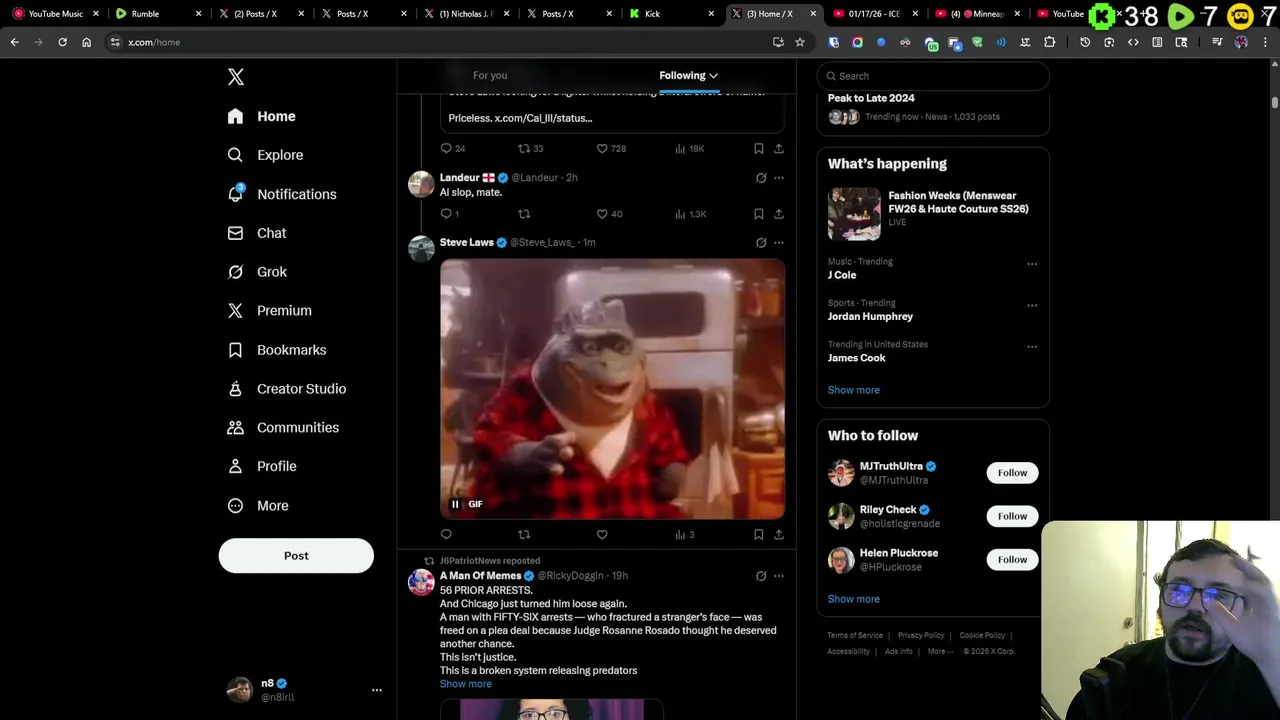Reply to Steve Laws GIF post

pos(446,535)
